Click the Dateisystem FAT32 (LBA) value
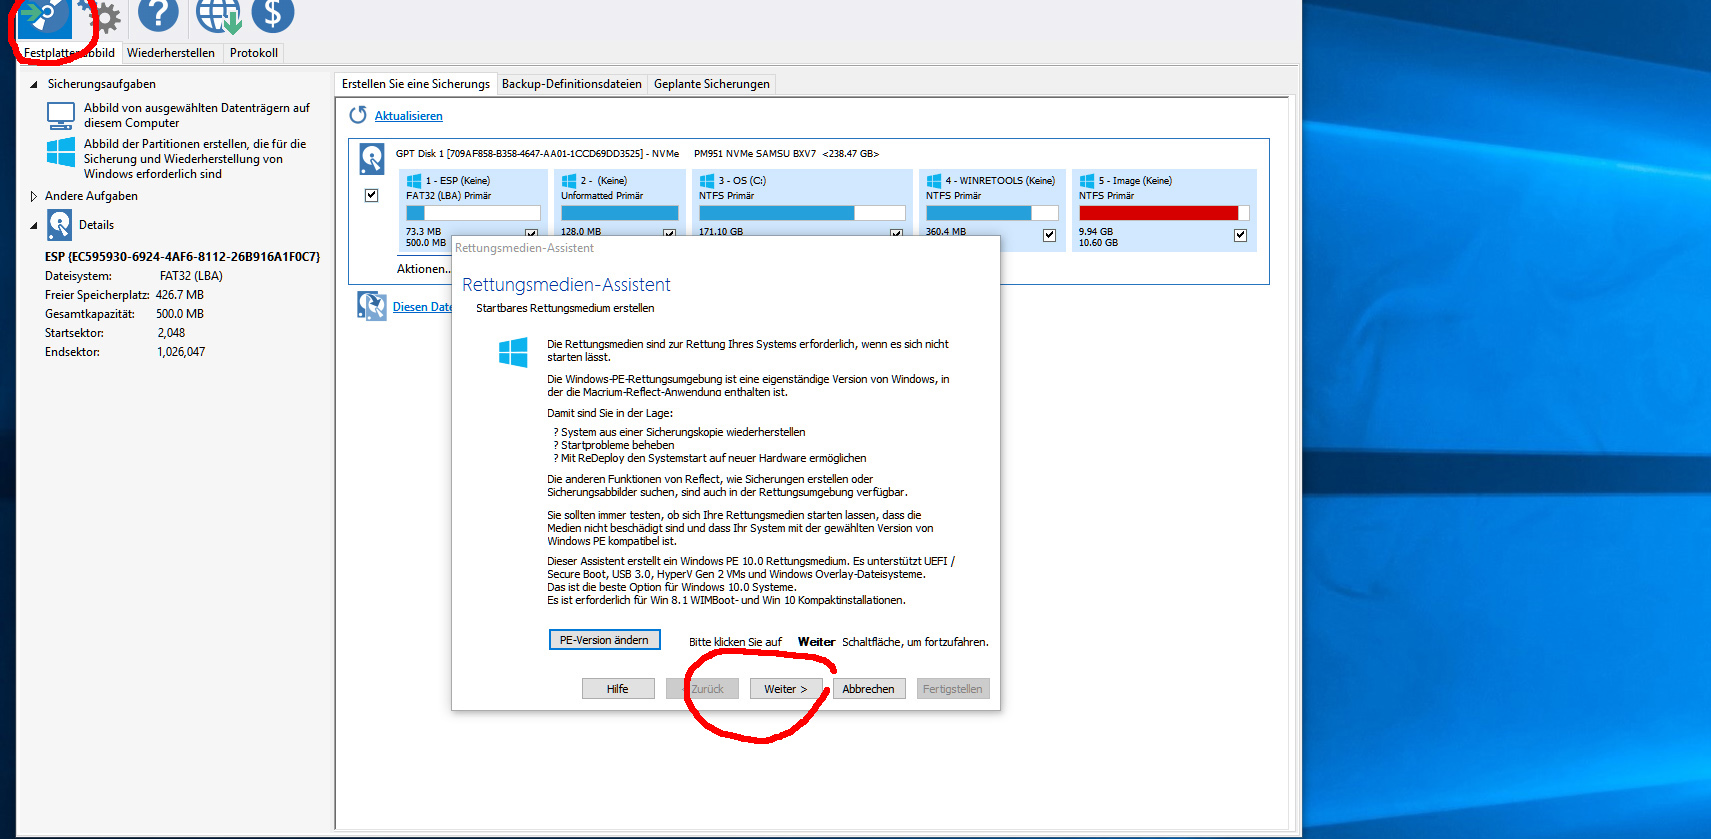Screen dimensions: 1711x839 [x=191, y=276]
